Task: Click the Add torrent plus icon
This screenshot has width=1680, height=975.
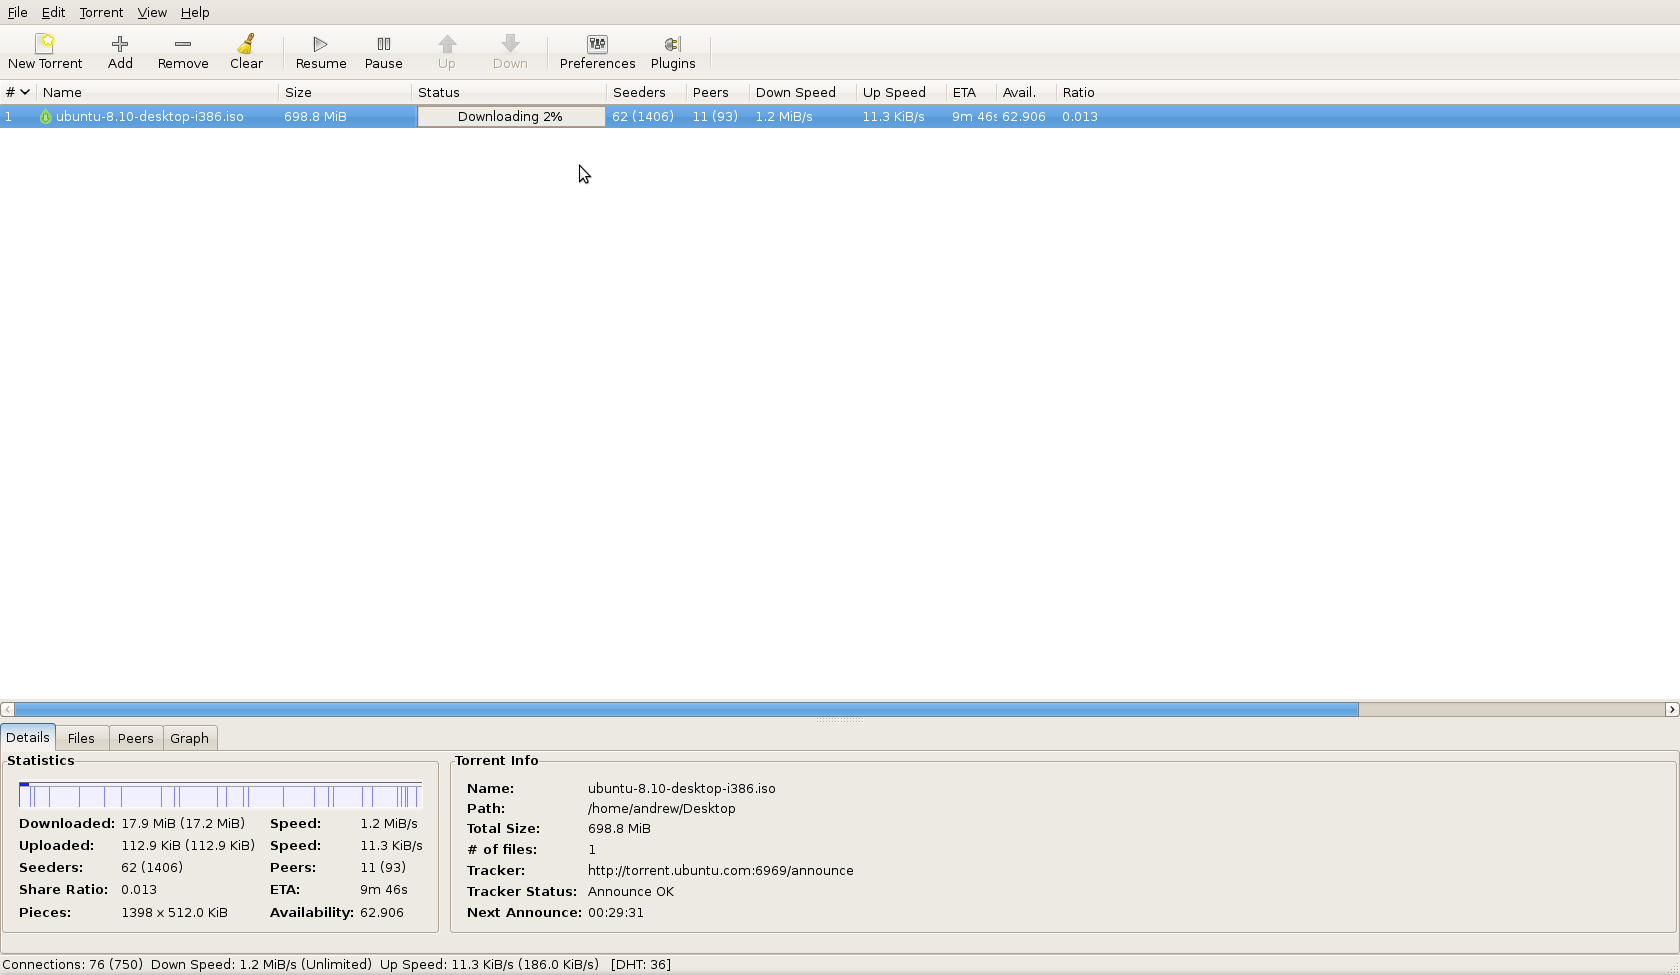Action: [120, 44]
